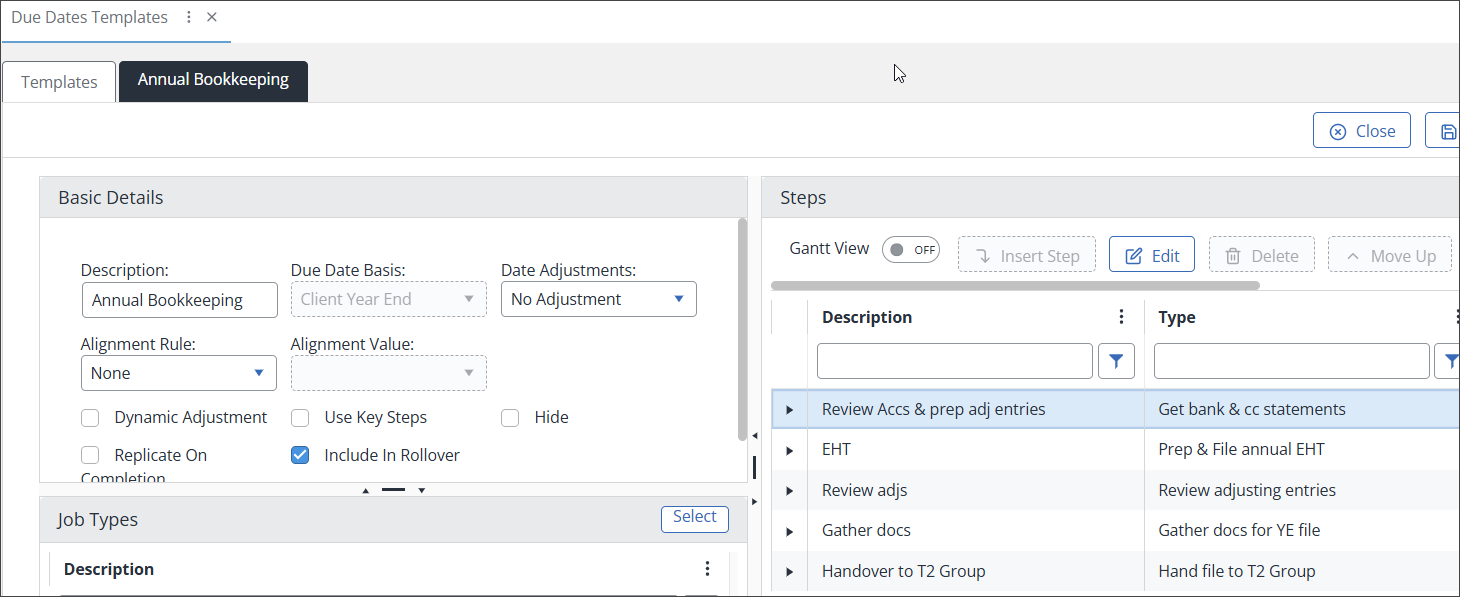This screenshot has height=597, width=1460.
Task: Click the Steps horizontal scrollbar
Action: tap(1015, 285)
